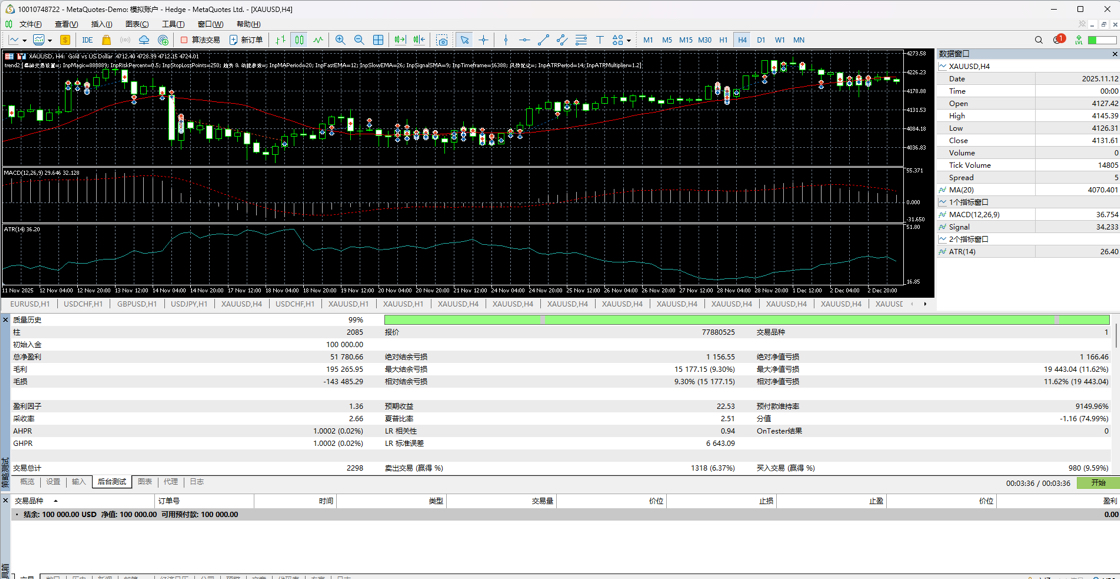
Task: Open the virtual hosting cloud icon
Action: click(144, 40)
